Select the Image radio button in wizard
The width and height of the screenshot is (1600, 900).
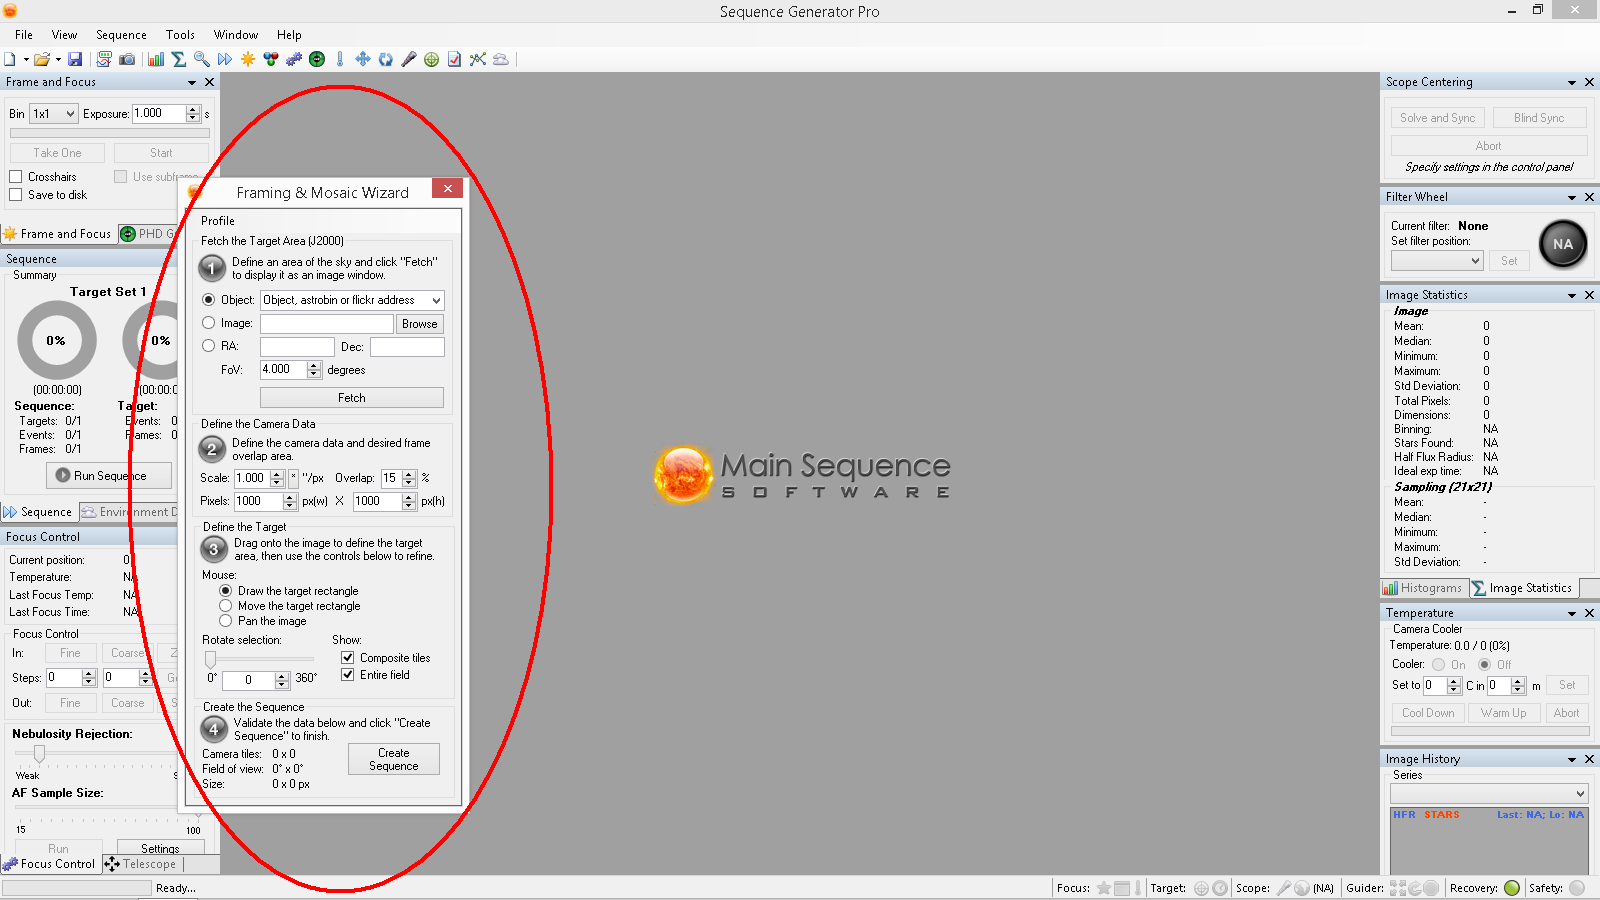coord(209,323)
